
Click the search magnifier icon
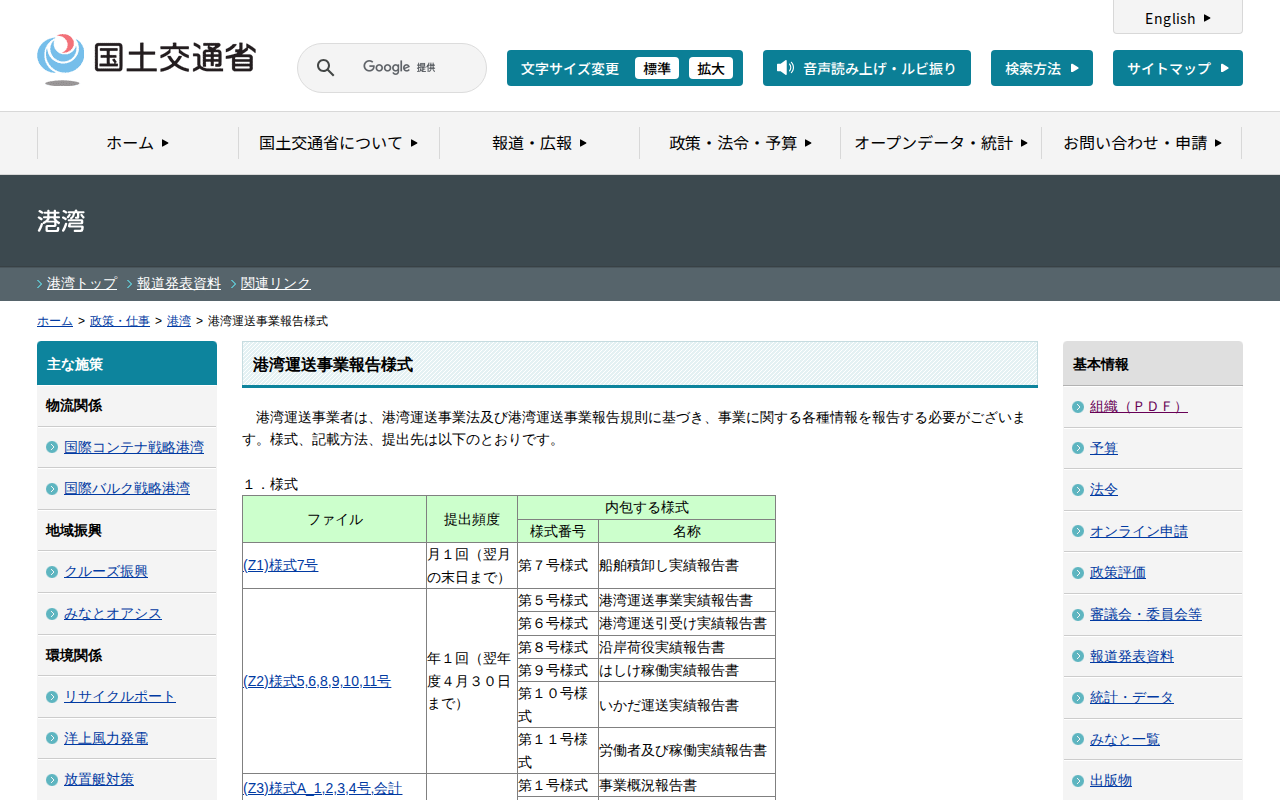pos(325,68)
